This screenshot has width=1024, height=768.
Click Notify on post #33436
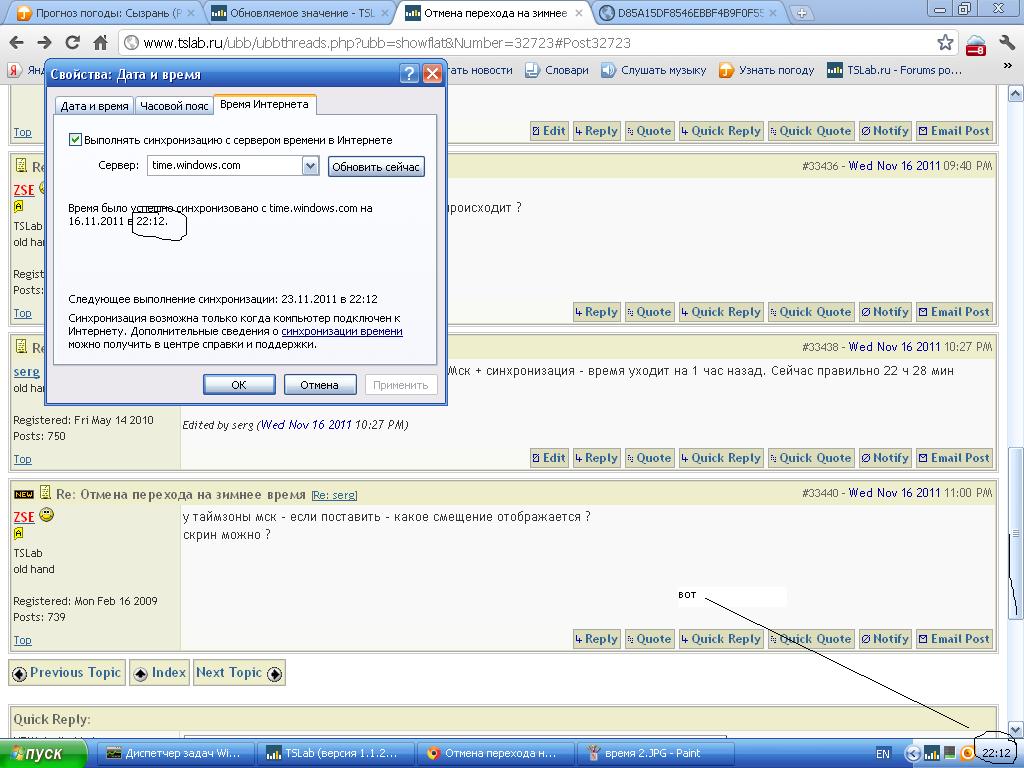pyautogui.click(x=885, y=312)
